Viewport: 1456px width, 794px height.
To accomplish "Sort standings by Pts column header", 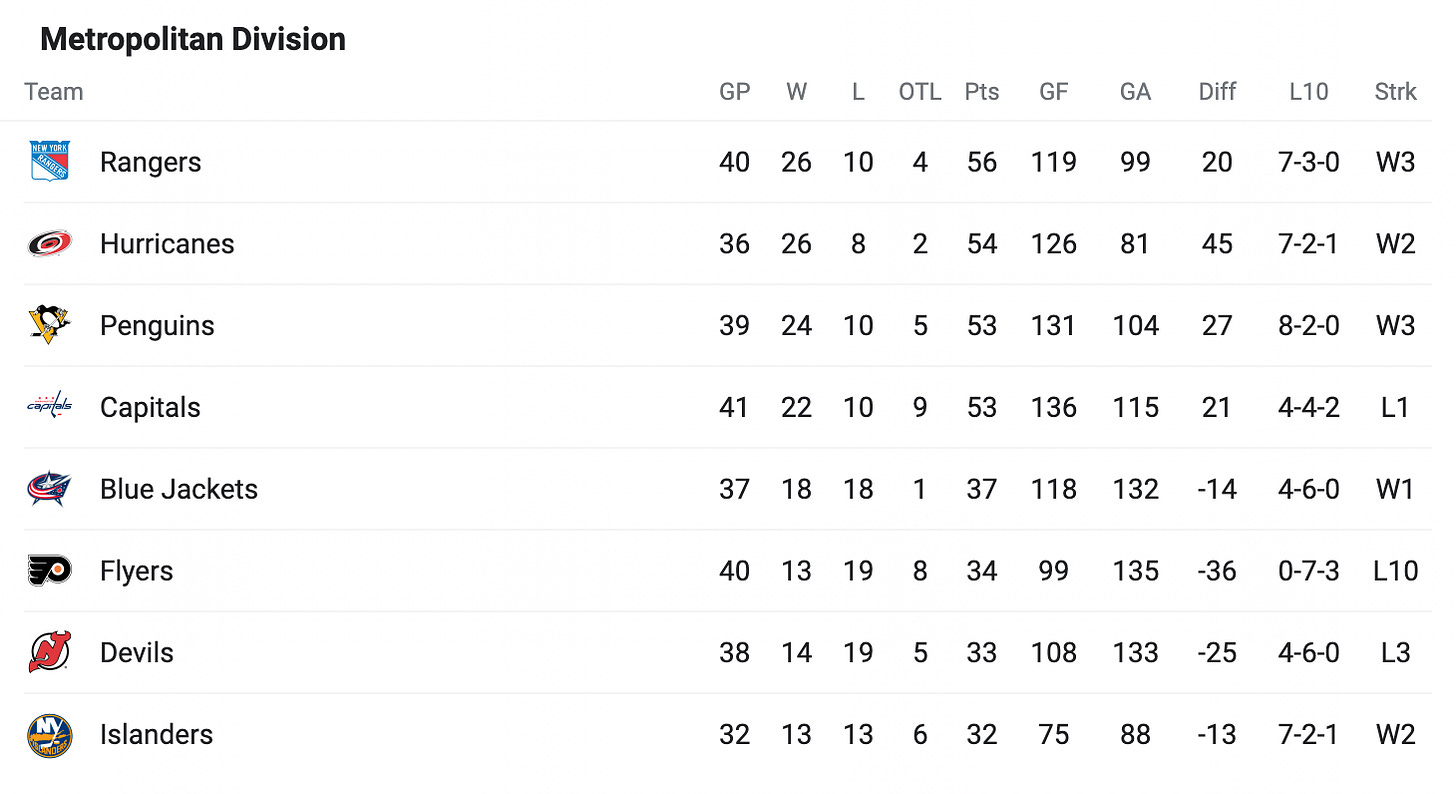I will coord(982,92).
